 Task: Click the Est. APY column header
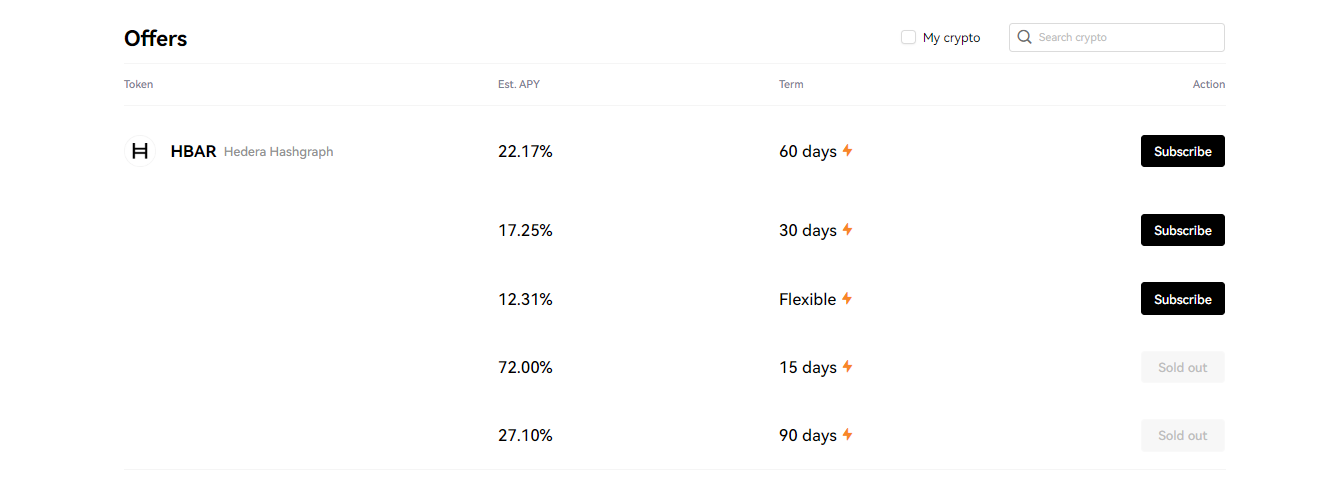click(x=519, y=84)
